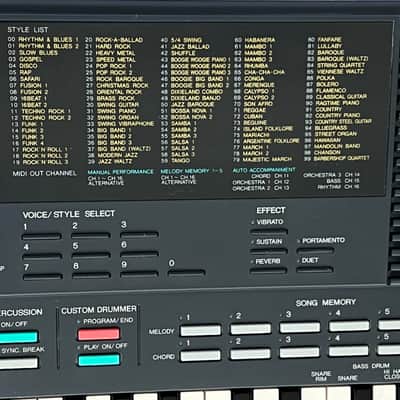Select Song Memory Chord button 1
This screenshot has height=400, width=400.
click(x=200, y=356)
